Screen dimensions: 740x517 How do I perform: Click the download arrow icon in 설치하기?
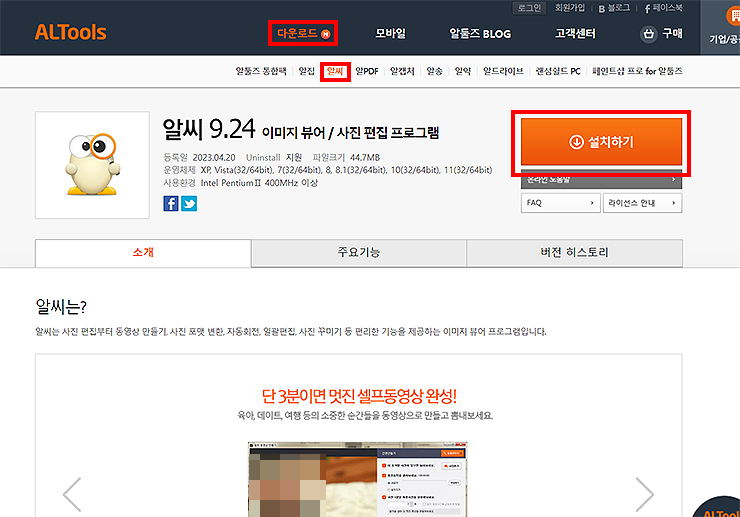576,142
